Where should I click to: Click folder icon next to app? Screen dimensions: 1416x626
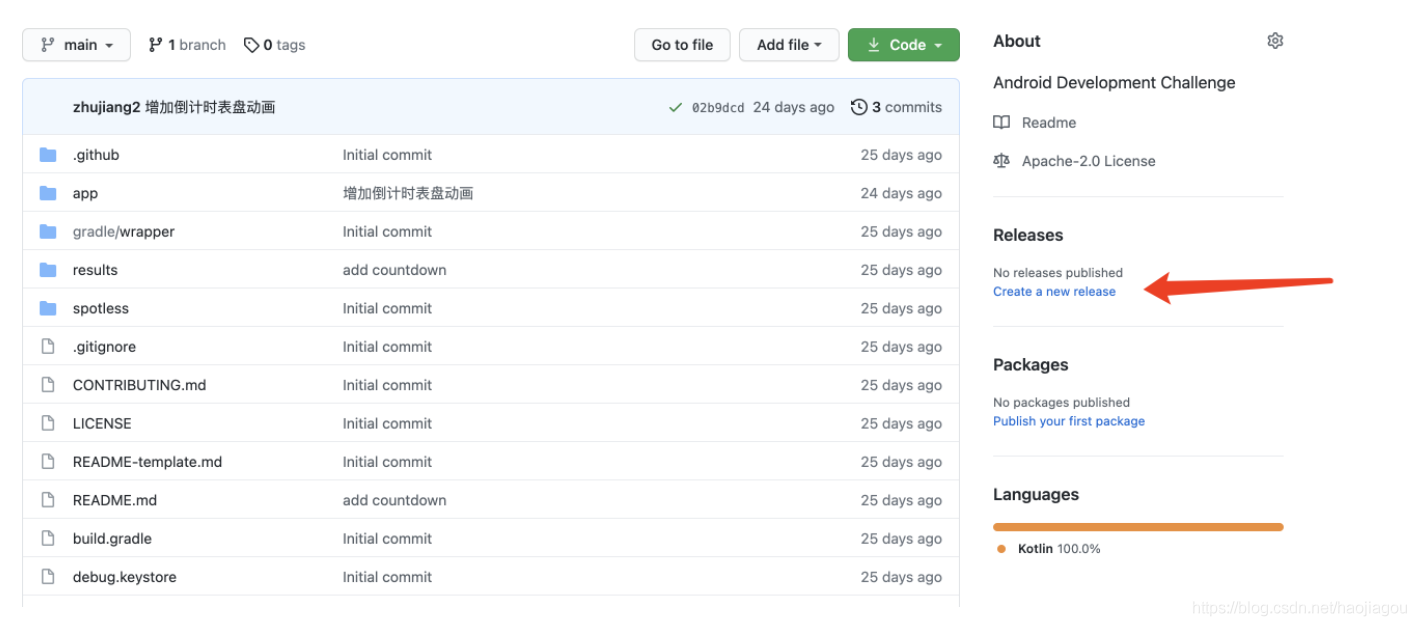pos(48,193)
